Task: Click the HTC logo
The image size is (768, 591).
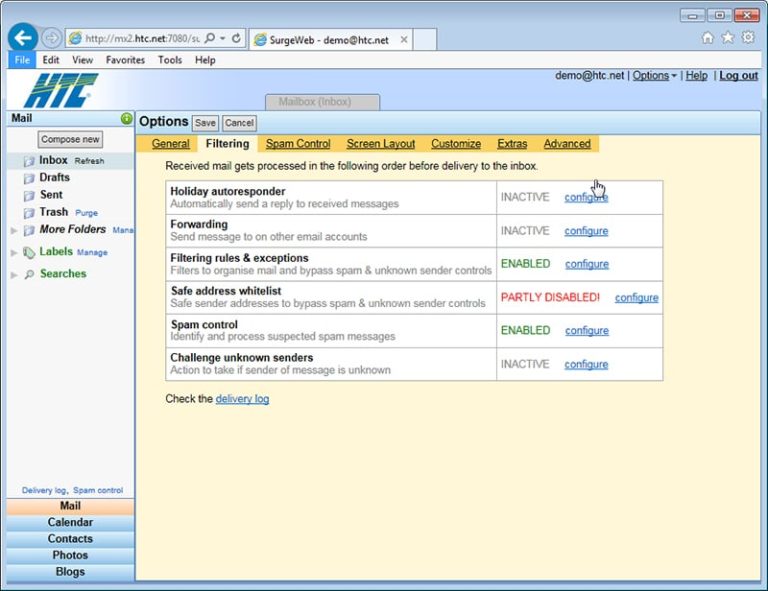Action: 61,90
